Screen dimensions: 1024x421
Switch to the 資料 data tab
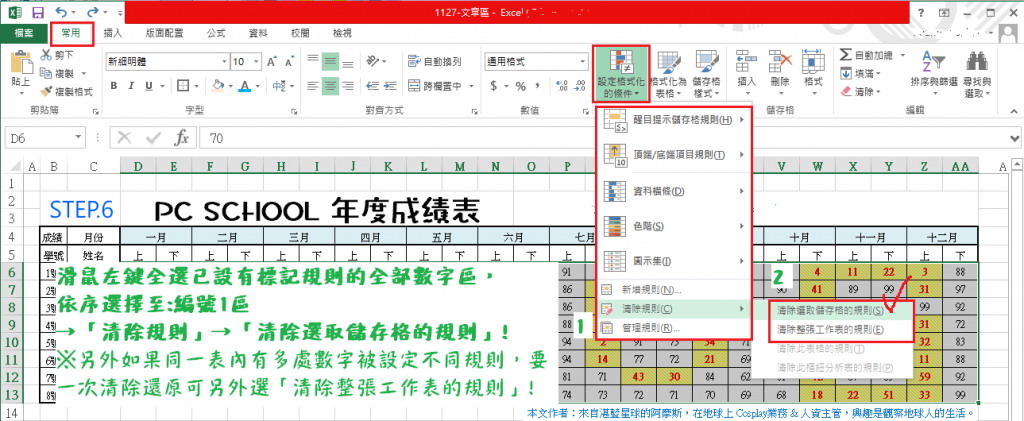click(258, 33)
